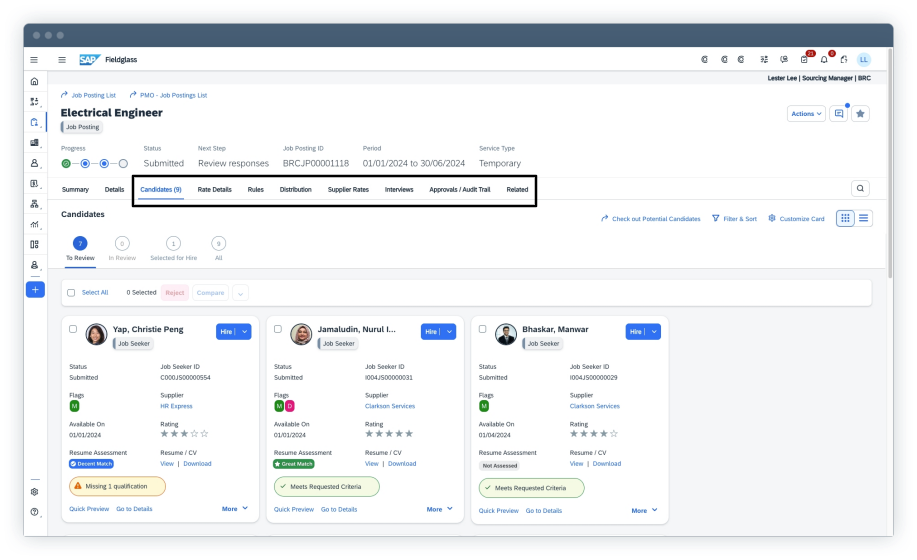
Task: Open the tasks clipboard icon with red badge
Action: (x=804, y=60)
